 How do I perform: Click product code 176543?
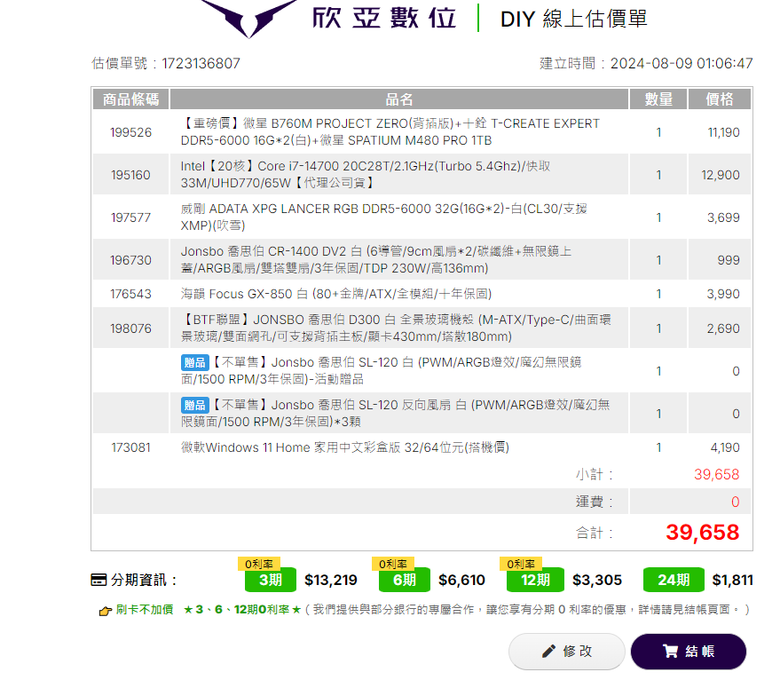[x=131, y=294]
